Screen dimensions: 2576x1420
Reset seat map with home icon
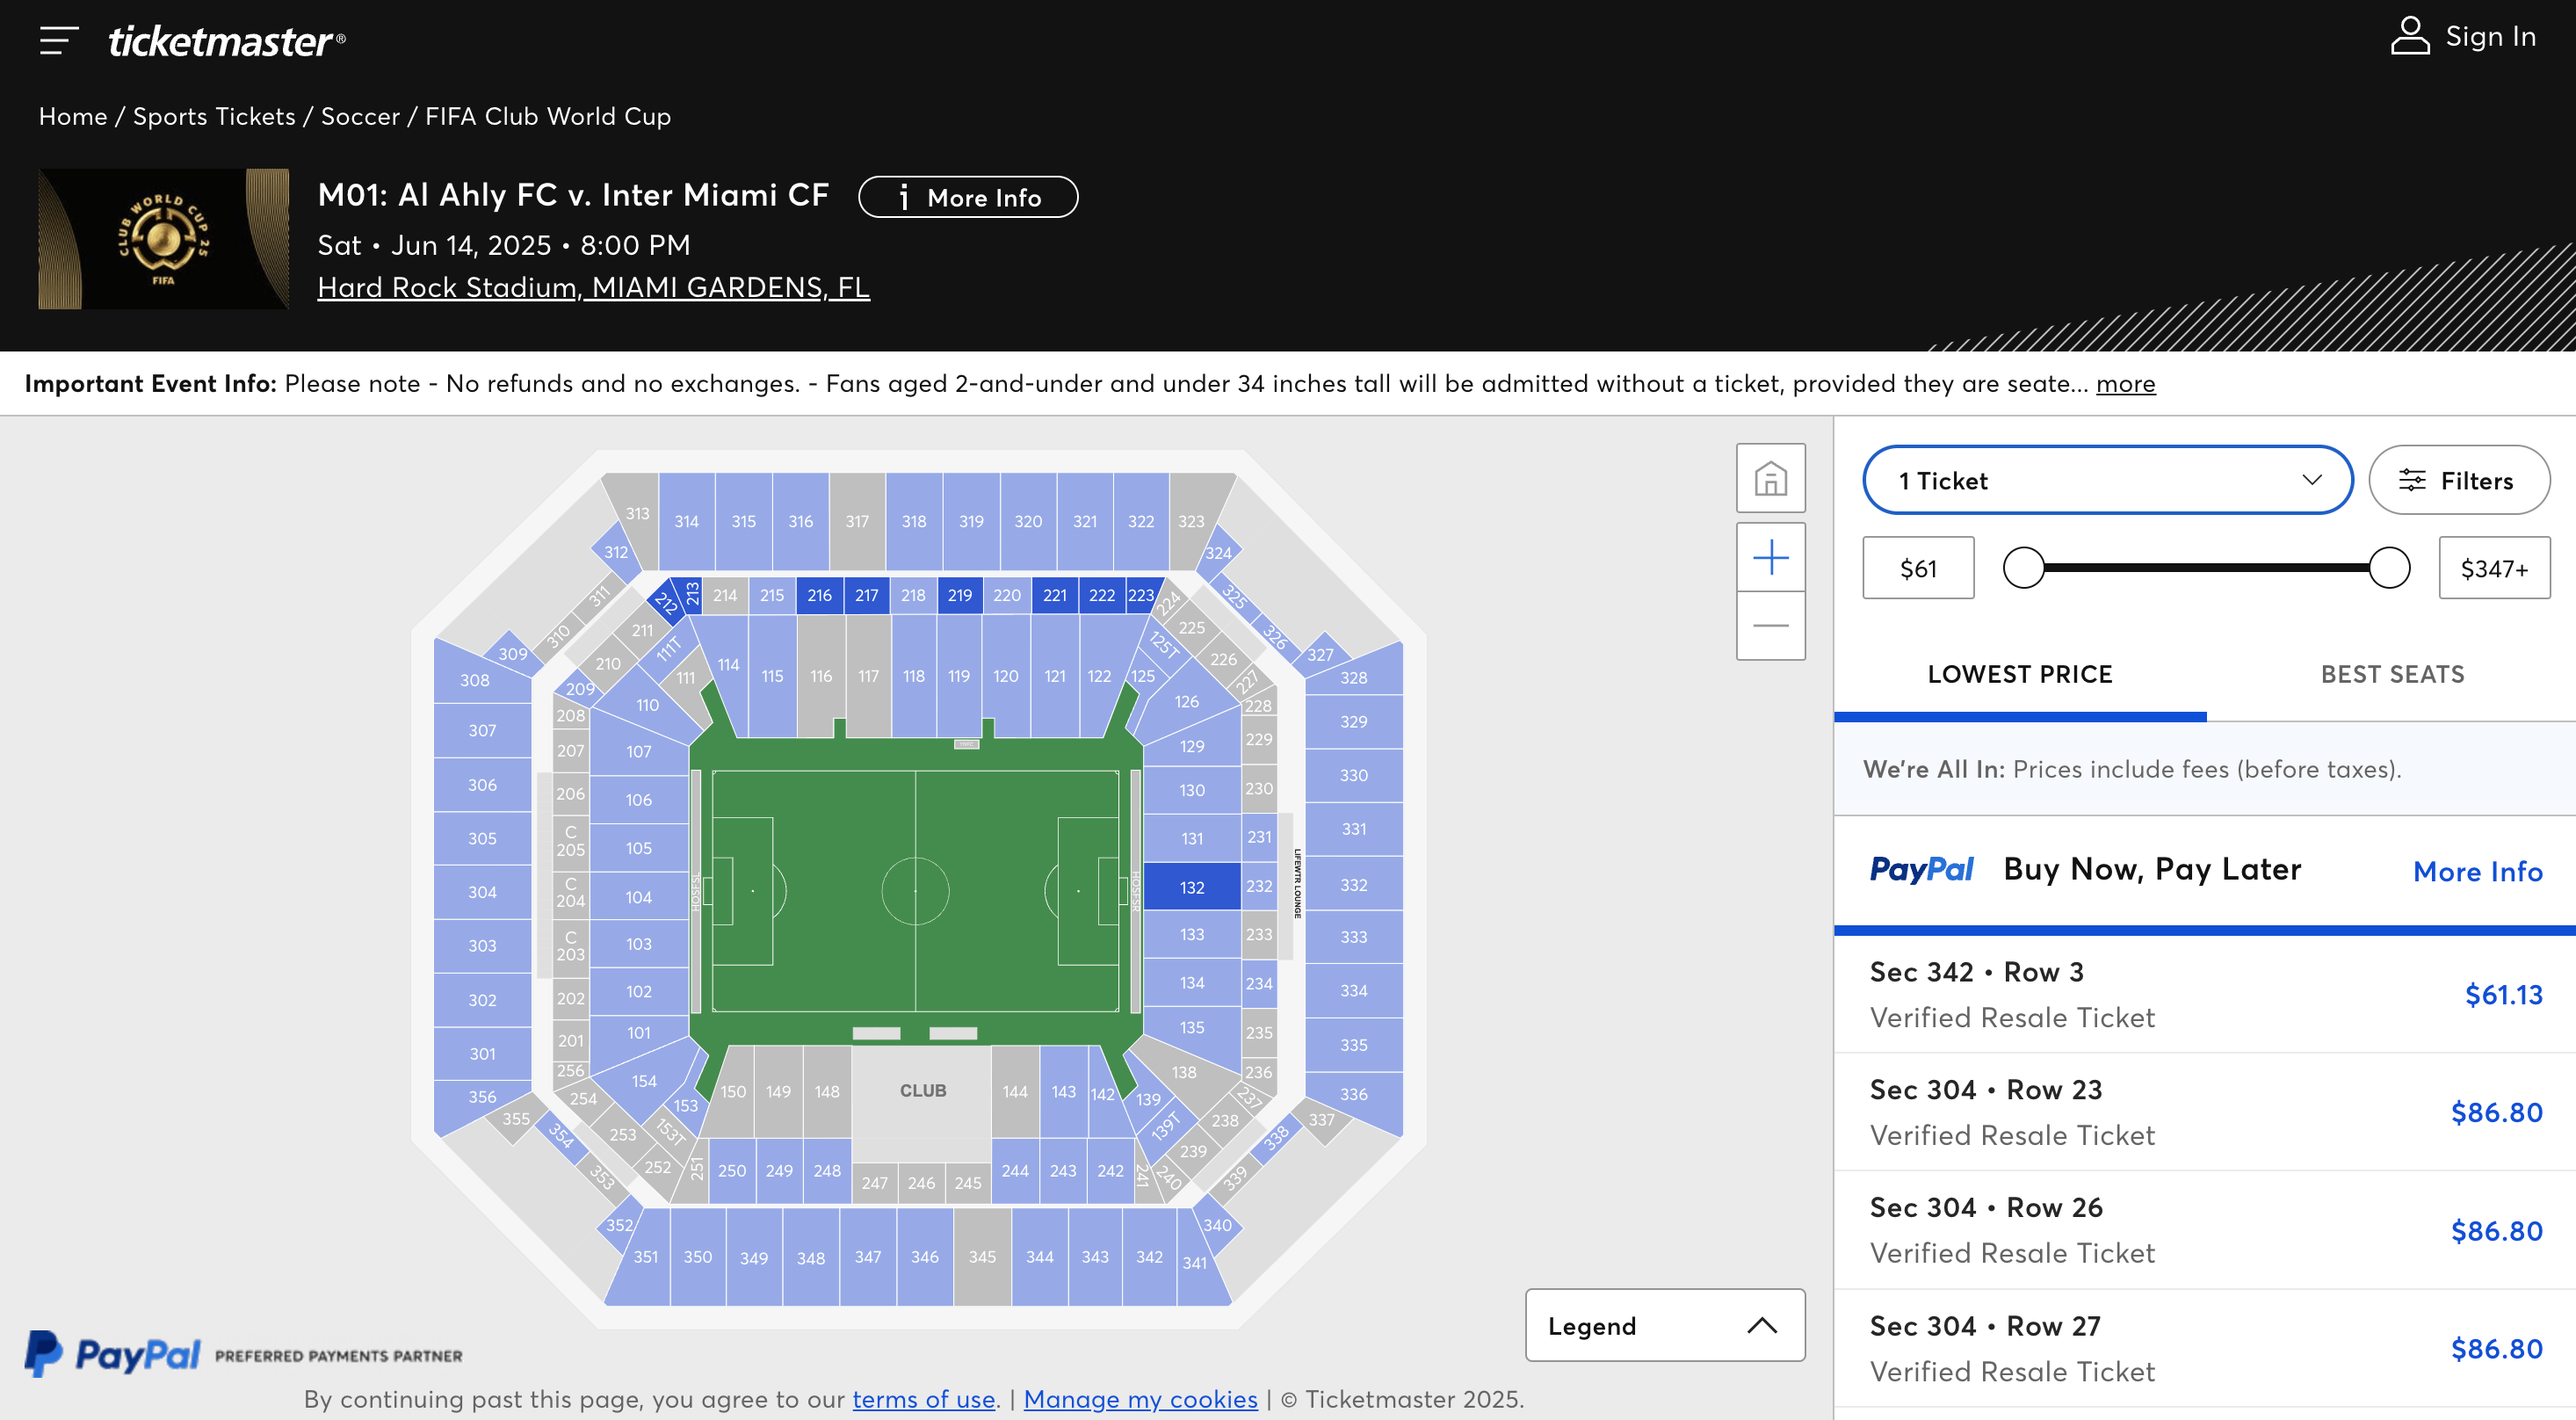click(x=1769, y=478)
